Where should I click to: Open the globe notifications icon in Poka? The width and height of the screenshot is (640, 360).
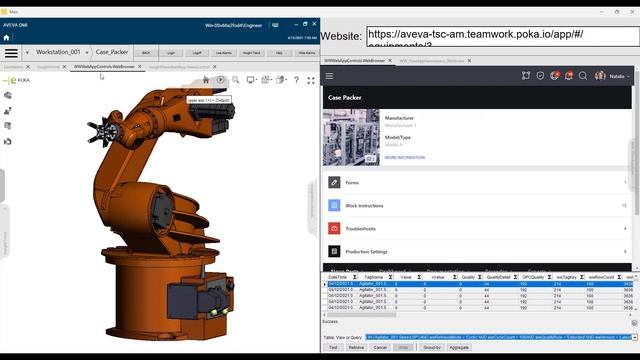point(554,76)
